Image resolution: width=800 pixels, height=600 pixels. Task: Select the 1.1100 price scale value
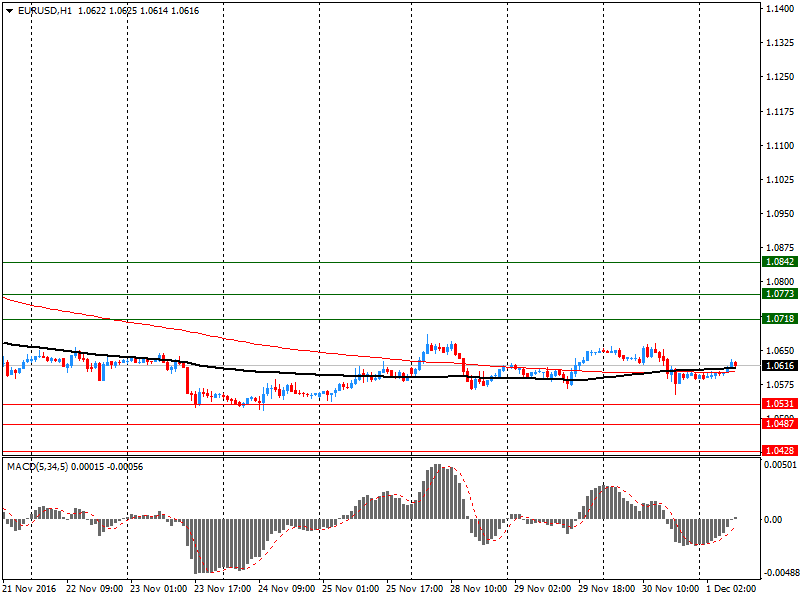click(780, 145)
